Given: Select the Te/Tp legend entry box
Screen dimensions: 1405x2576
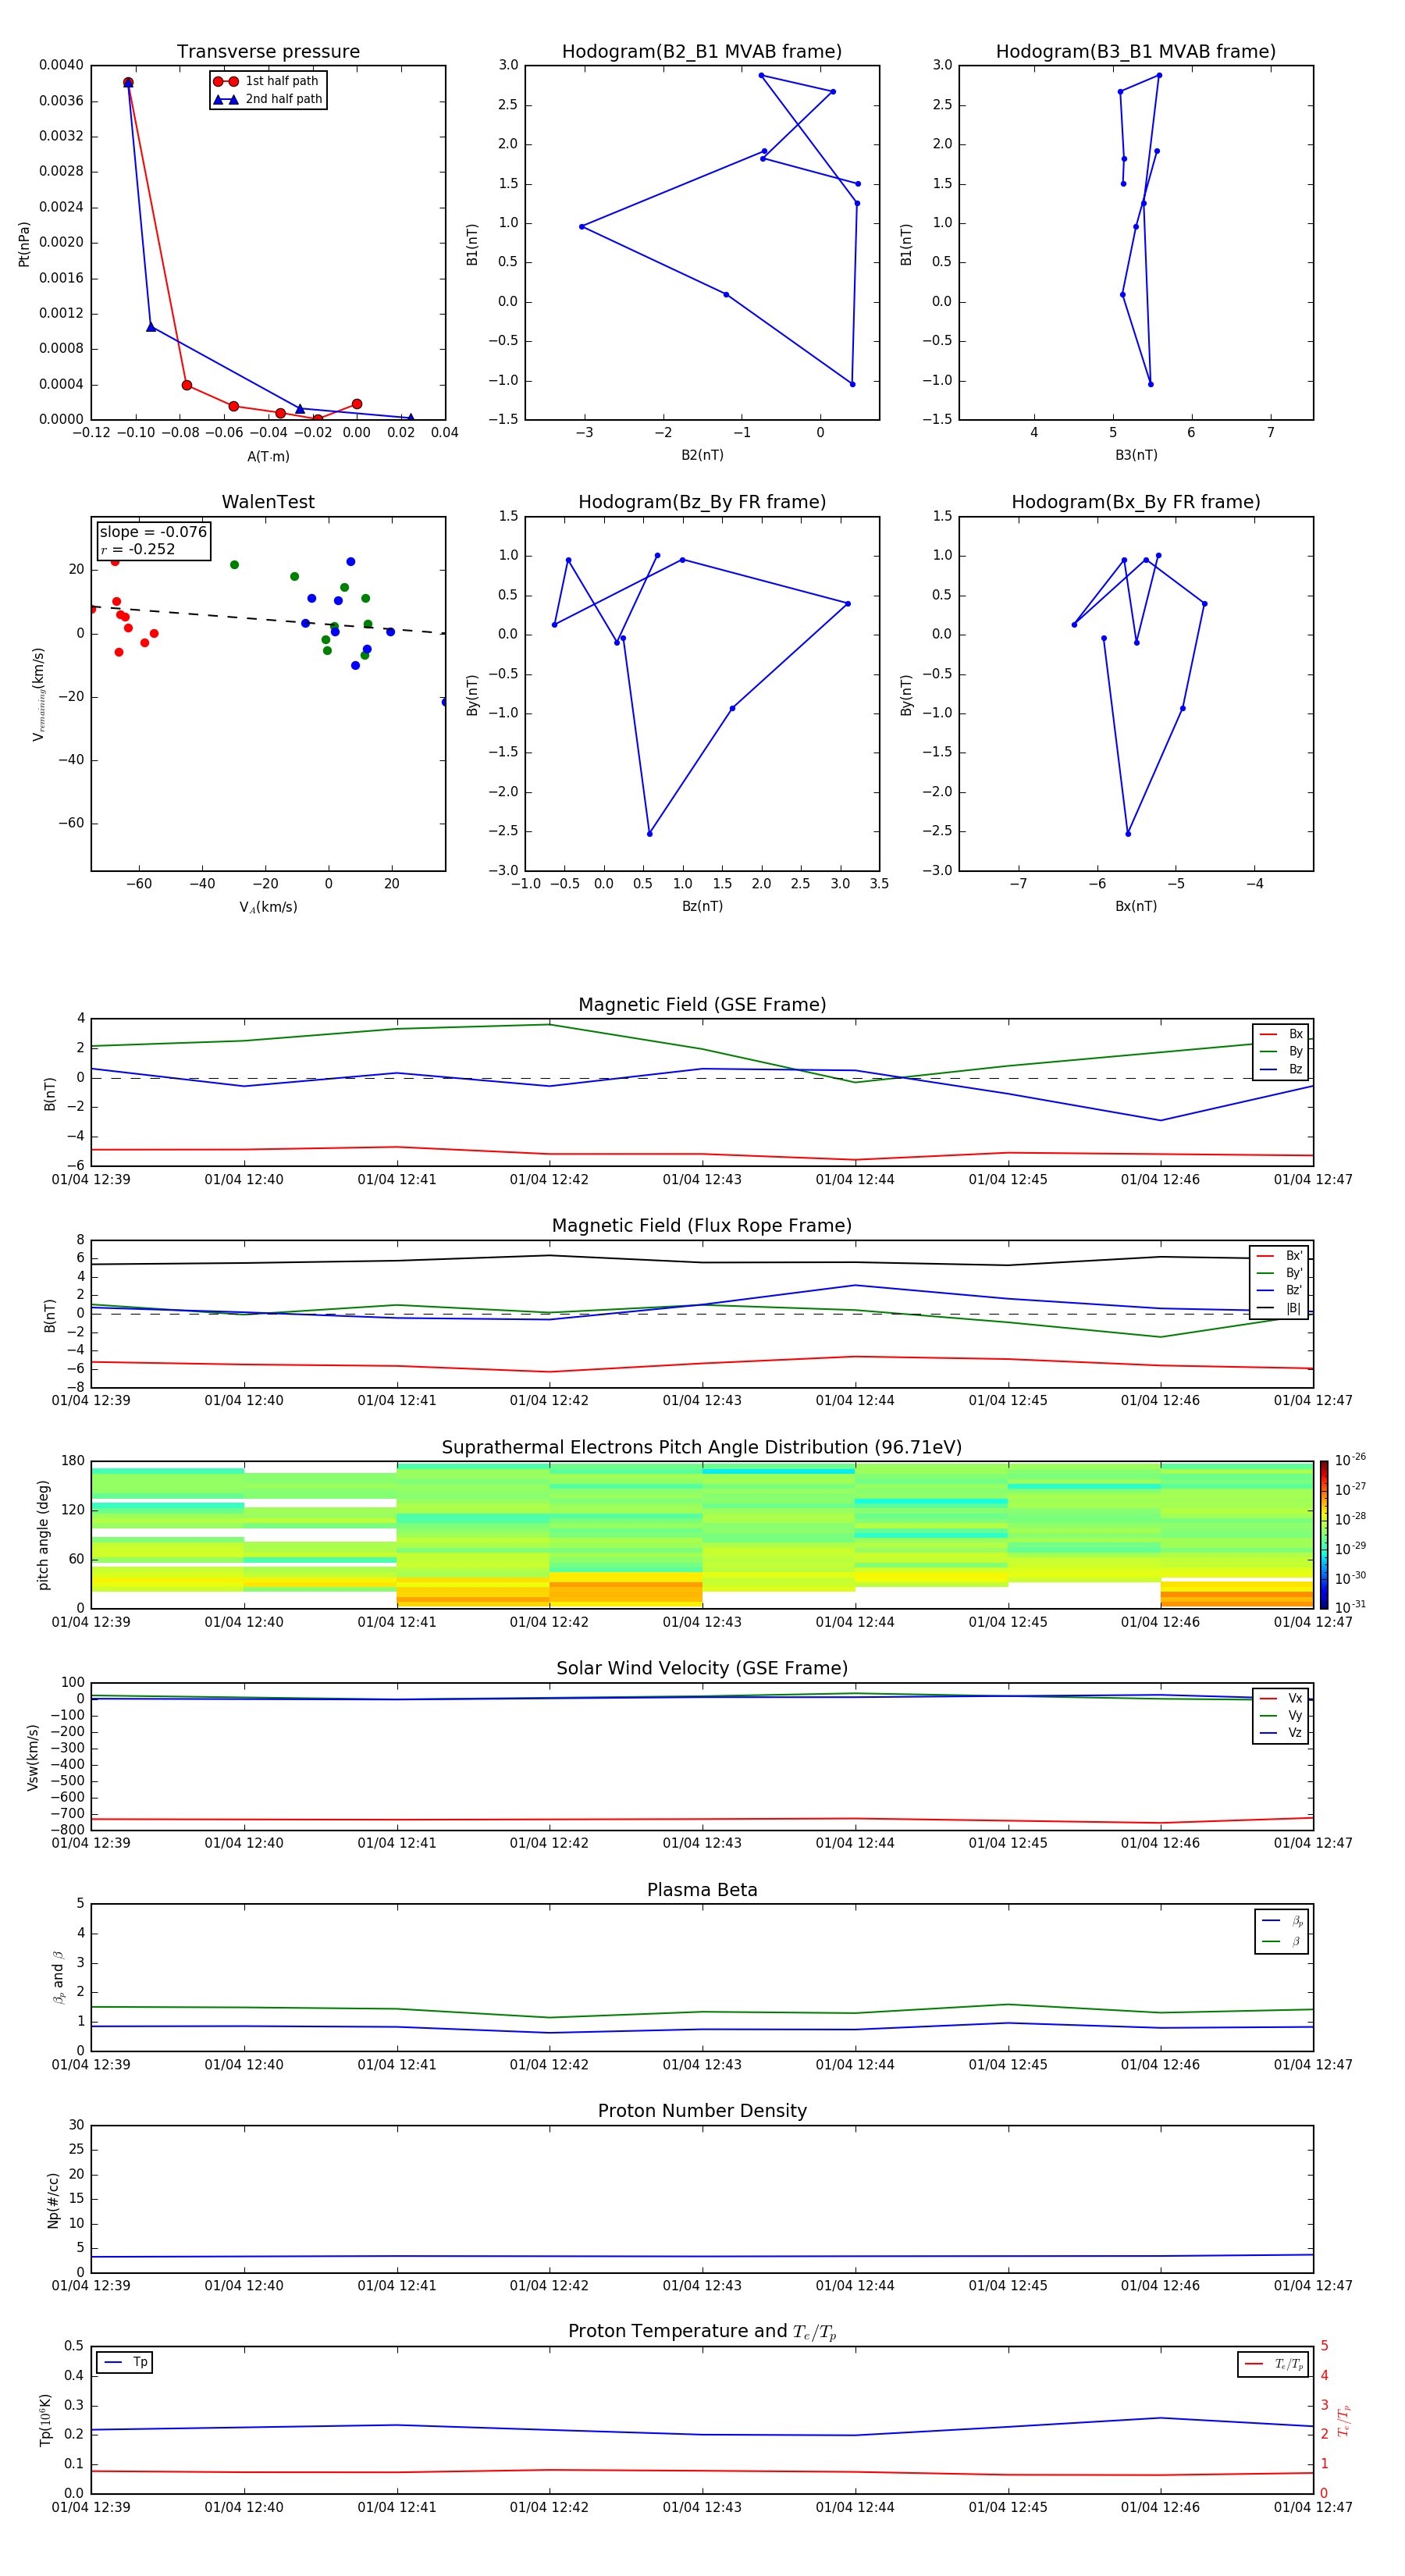Looking at the screenshot, I should [1273, 2364].
